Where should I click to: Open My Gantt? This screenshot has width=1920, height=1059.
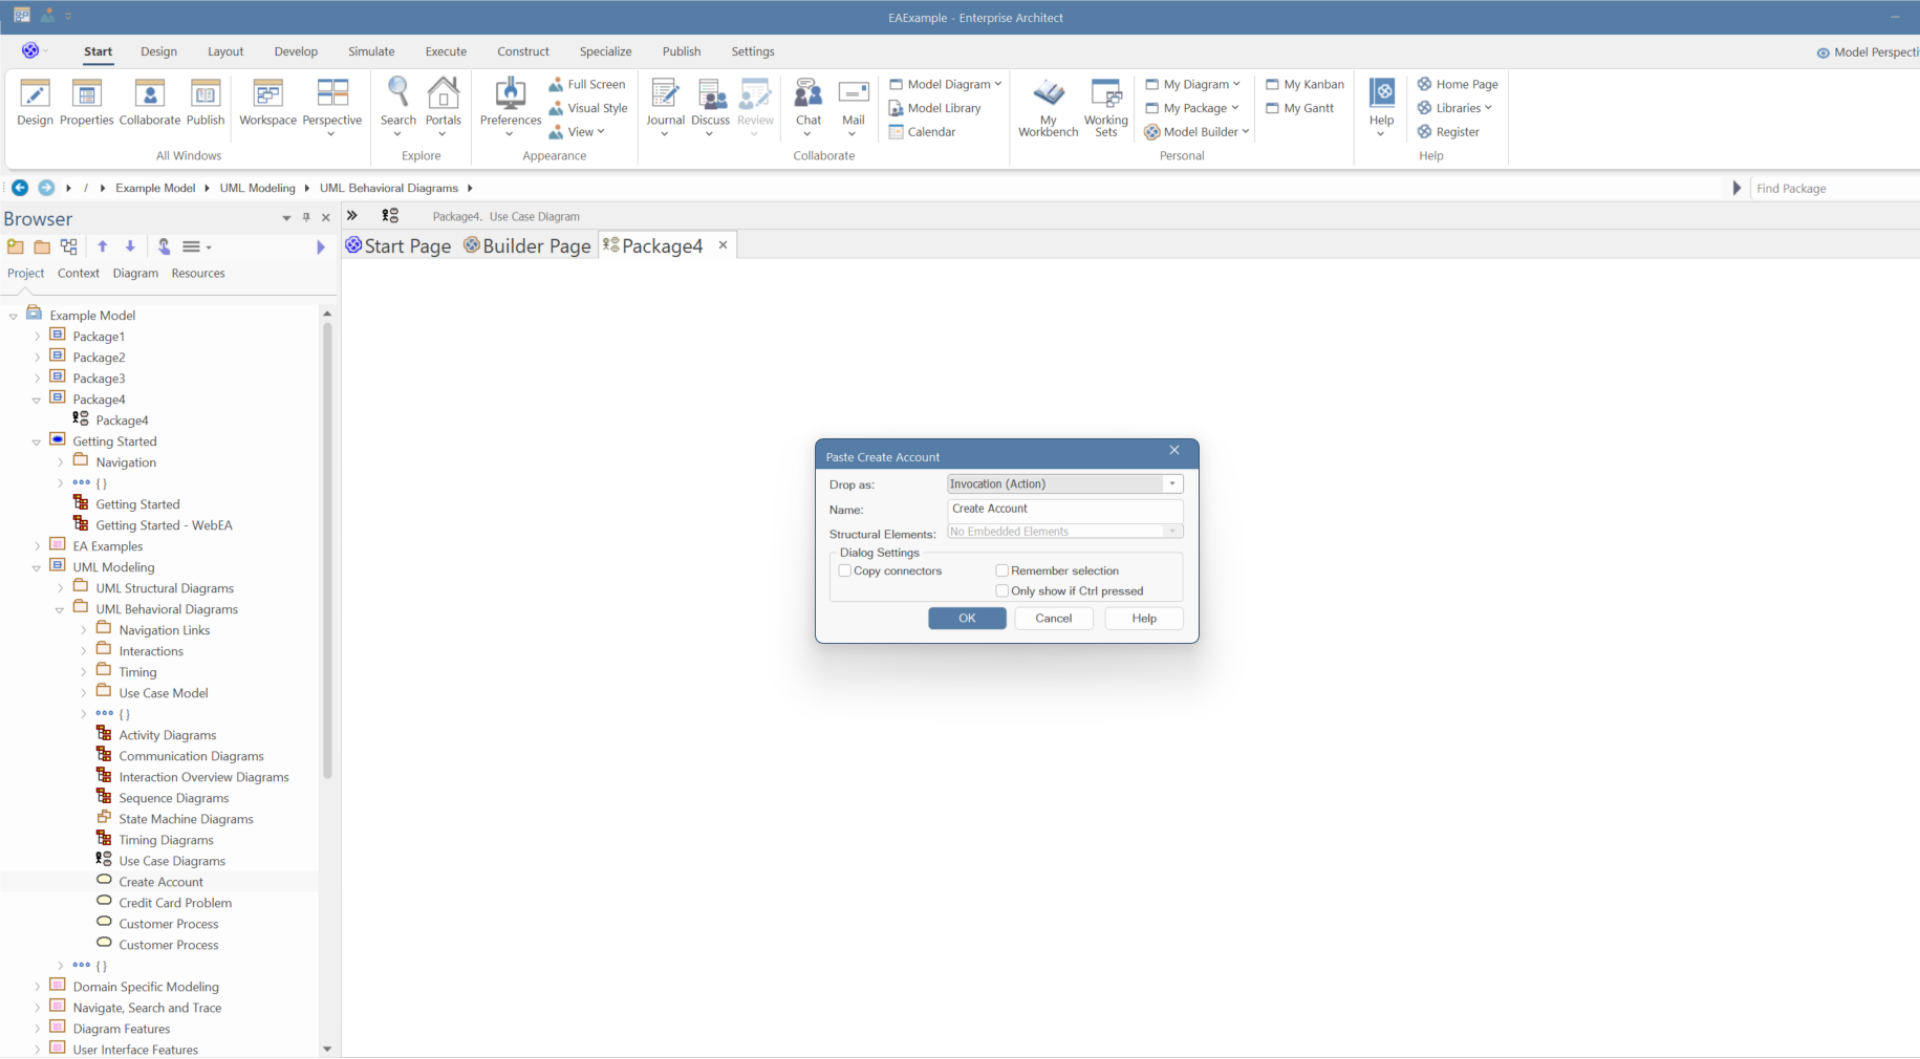click(x=1300, y=108)
